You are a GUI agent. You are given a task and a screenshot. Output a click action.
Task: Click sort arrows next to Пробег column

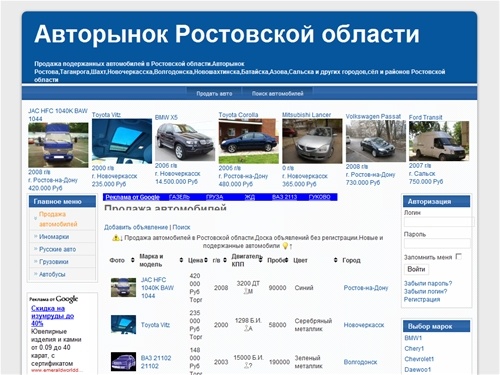286,260
